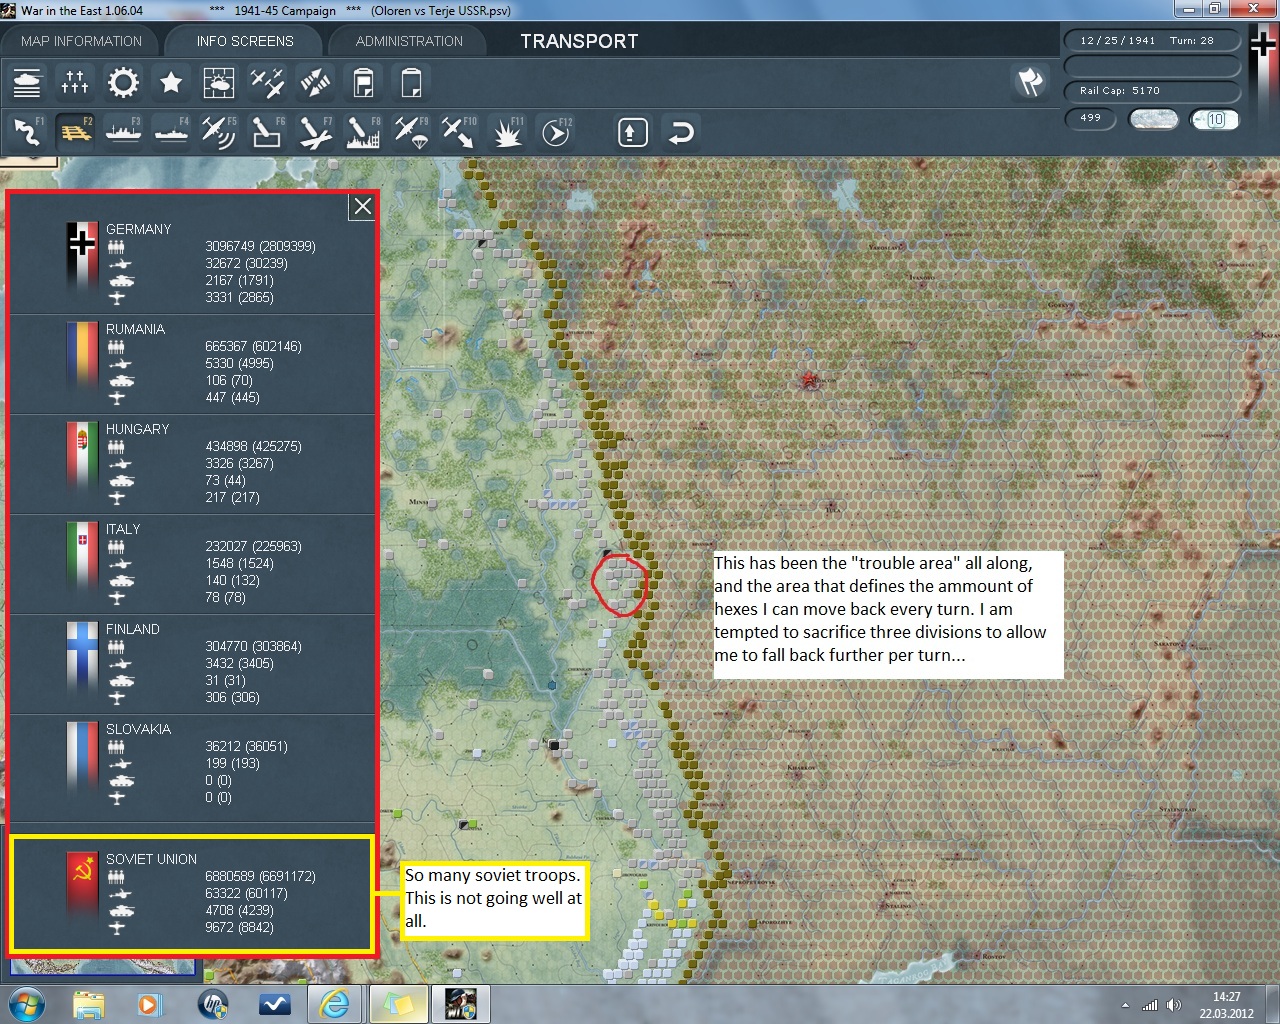Click the Rail Cap 5170 field
This screenshot has width=1280, height=1024.
coord(1151,91)
